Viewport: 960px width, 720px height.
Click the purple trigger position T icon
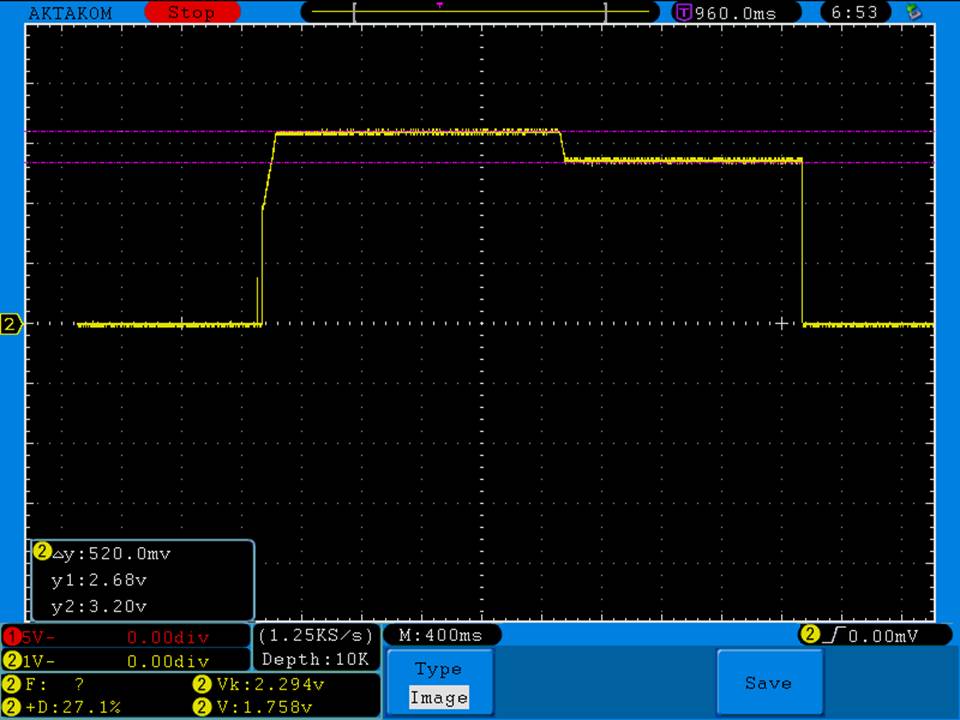click(x=684, y=13)
